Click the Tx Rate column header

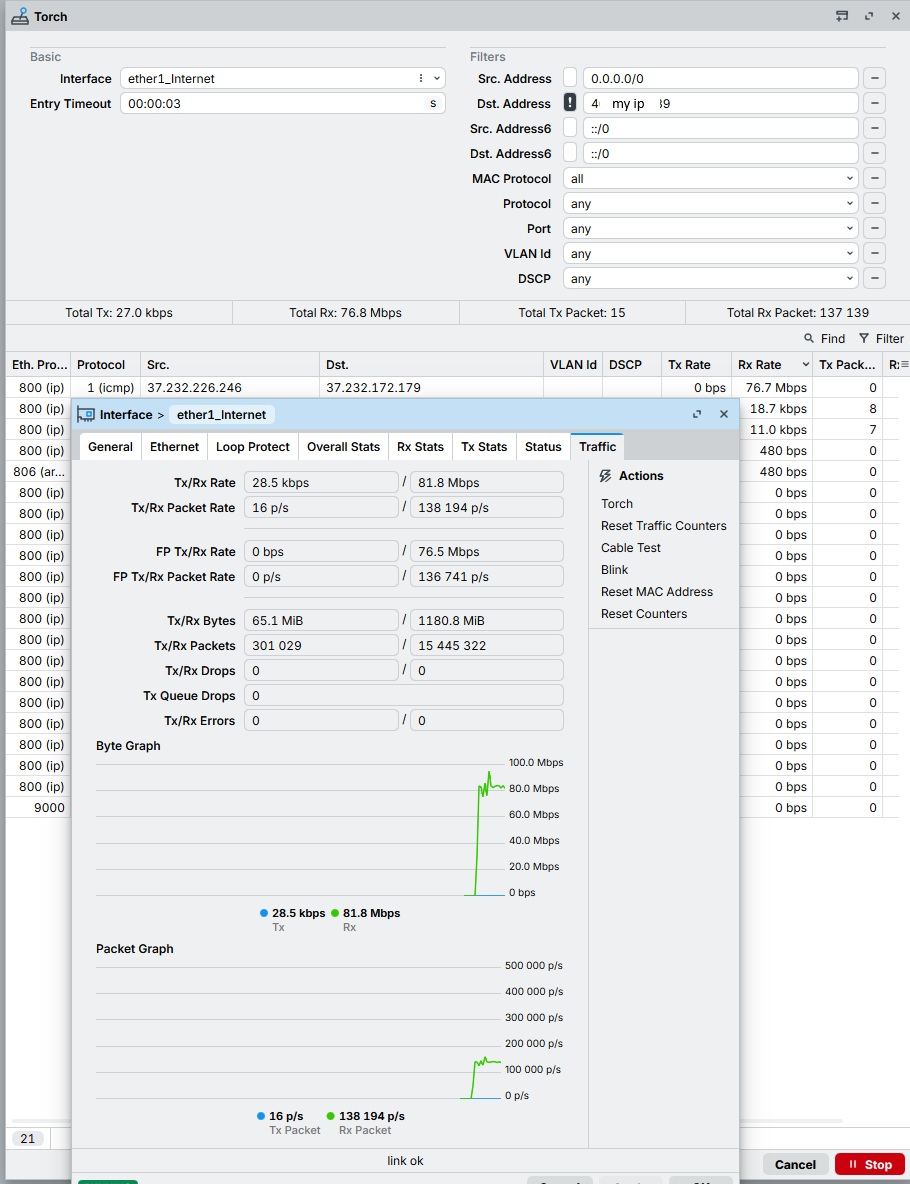click(x=696, y=365)
